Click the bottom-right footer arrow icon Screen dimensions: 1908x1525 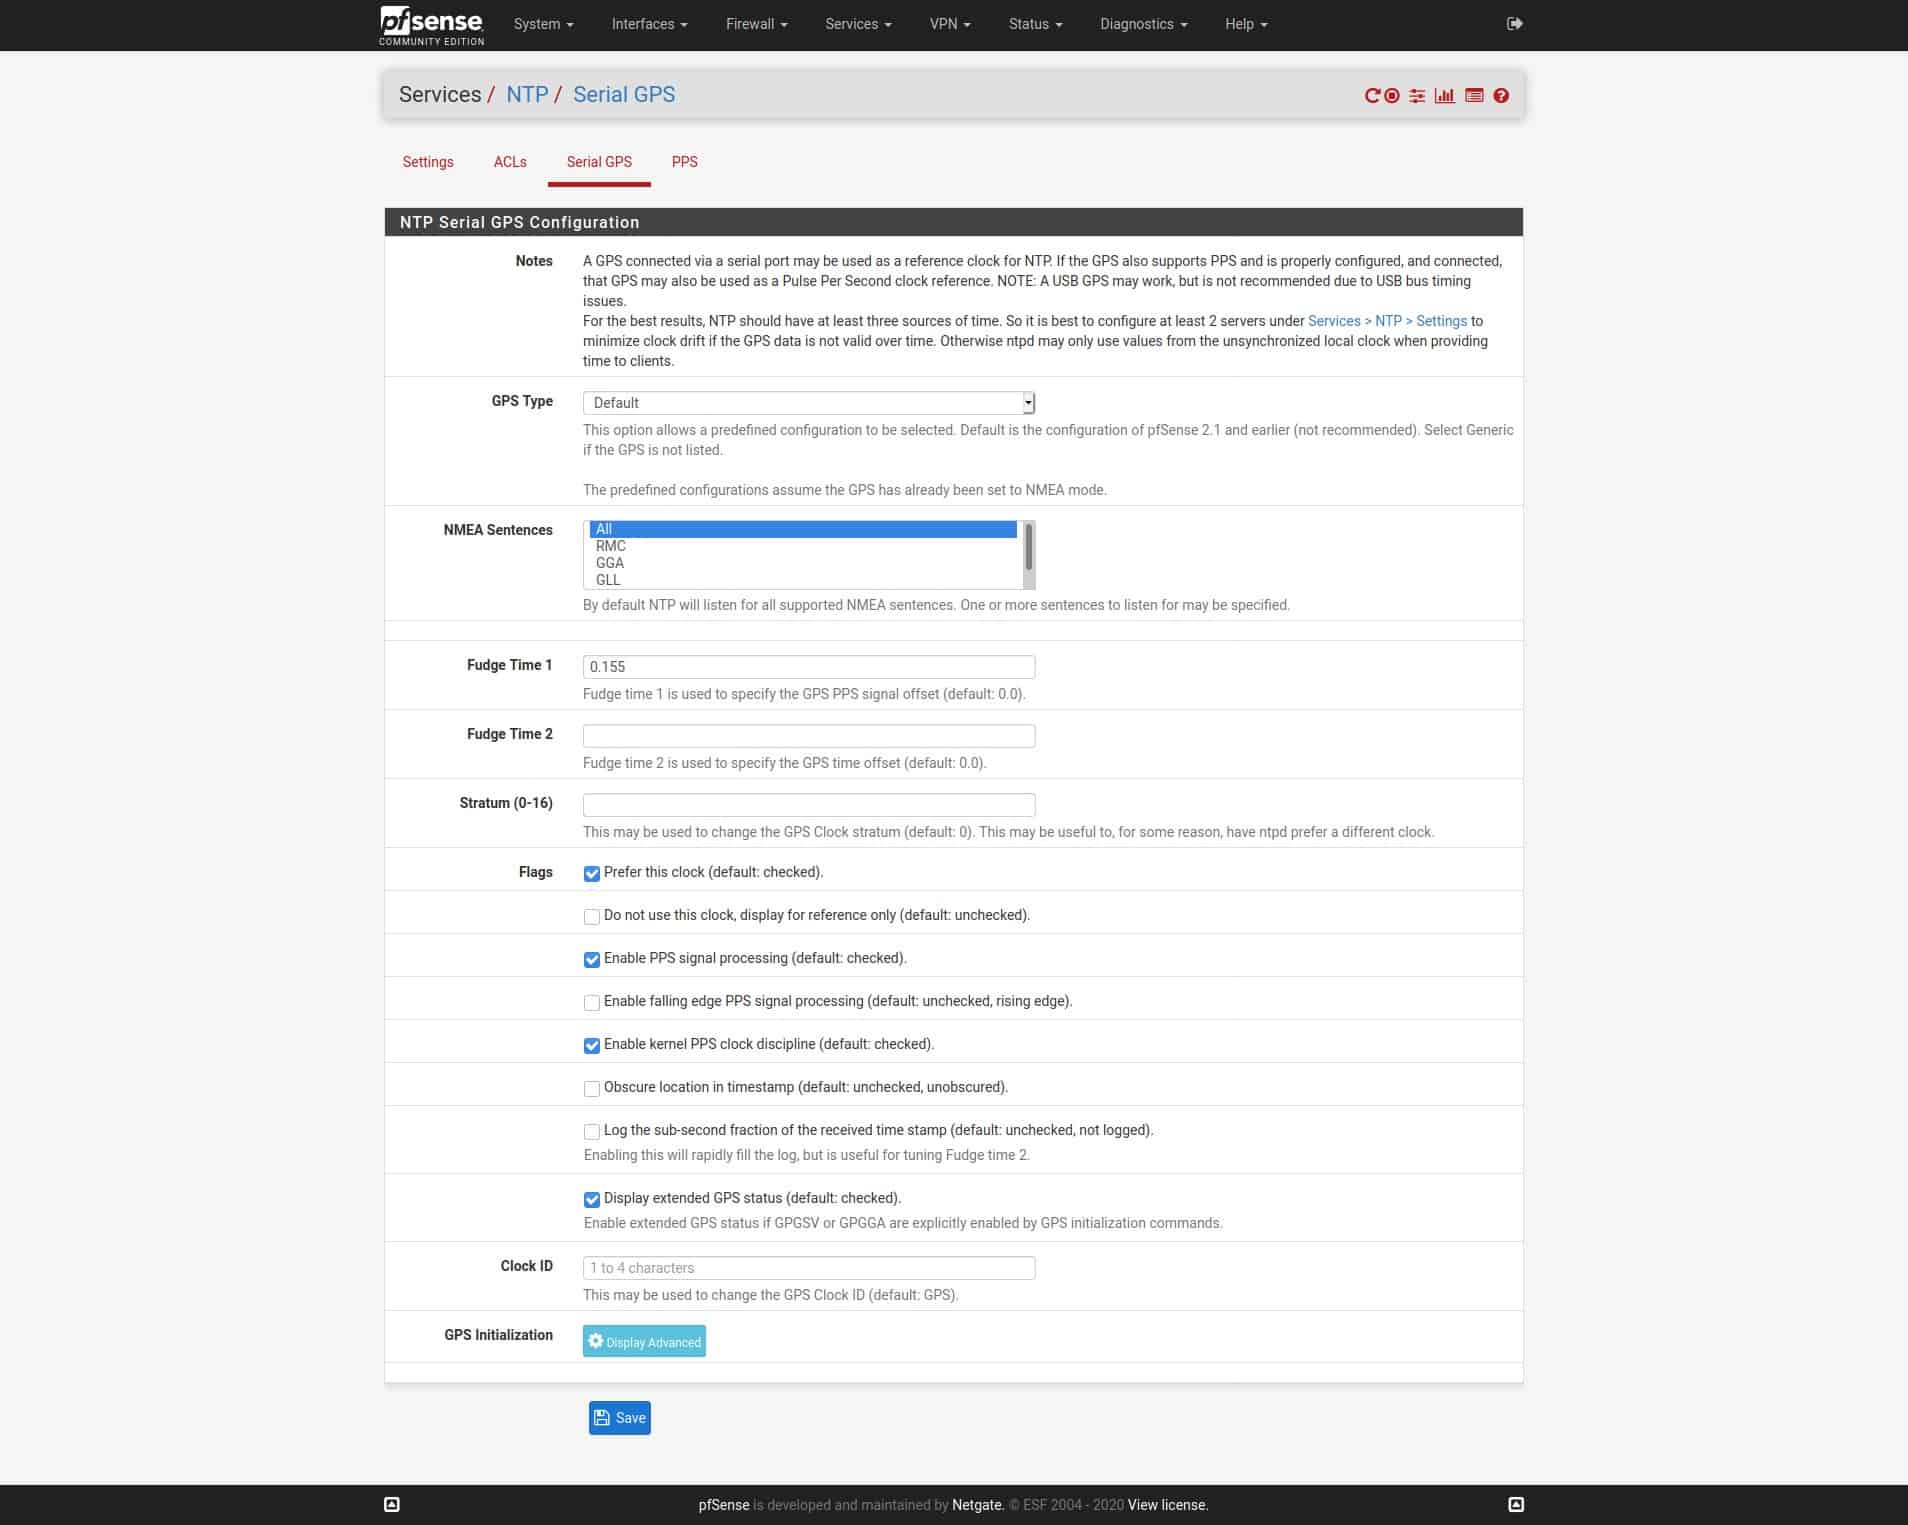point(1516,1504)
